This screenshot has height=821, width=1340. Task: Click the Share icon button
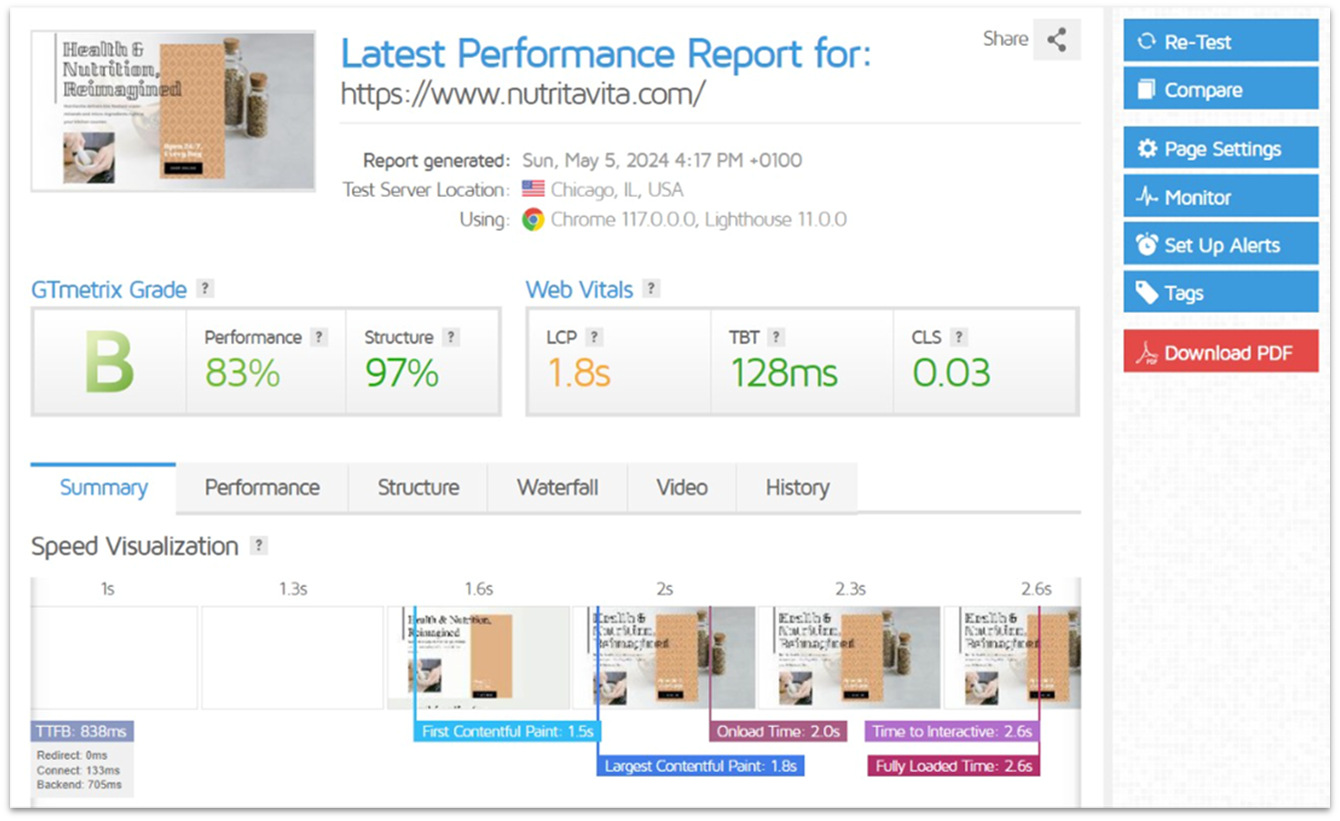tap(1056, 40)
